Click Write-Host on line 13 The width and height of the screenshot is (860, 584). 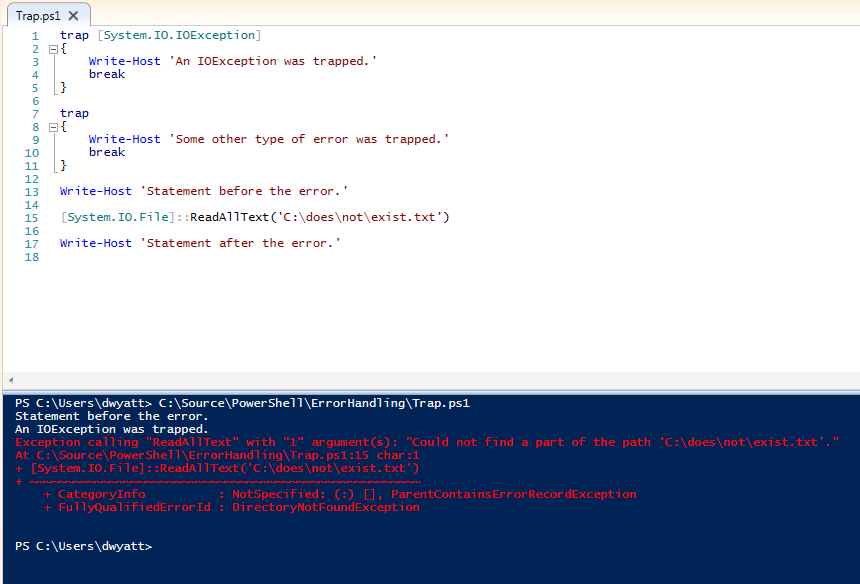95,191
